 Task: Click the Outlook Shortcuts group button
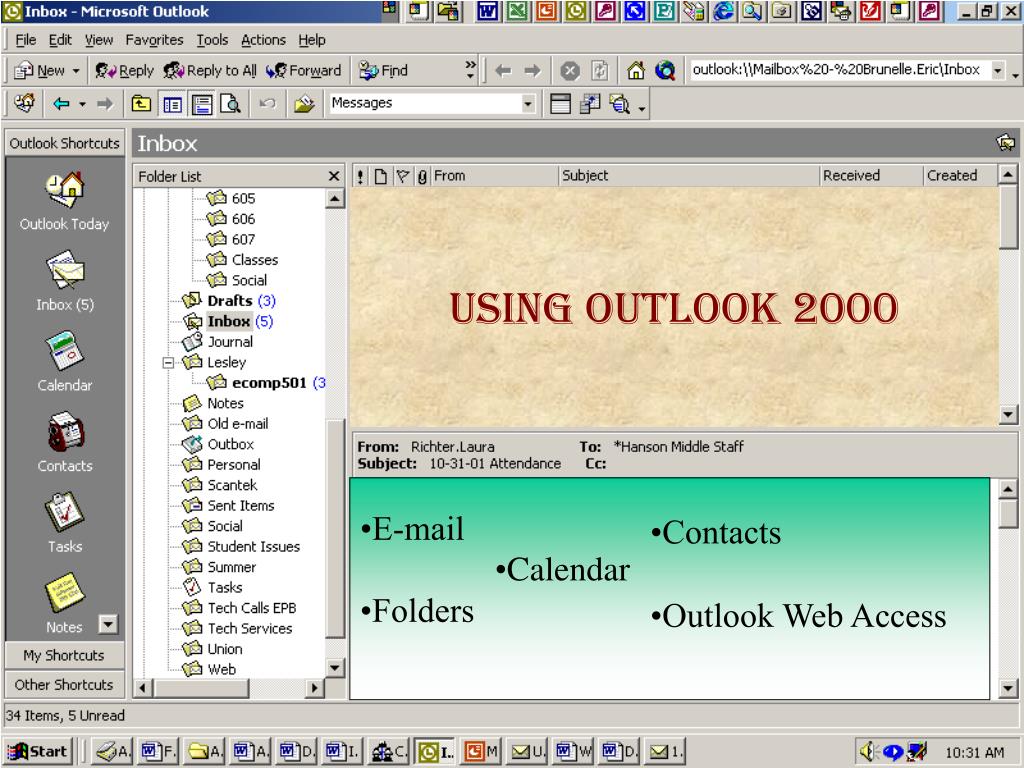coord(64,143)
